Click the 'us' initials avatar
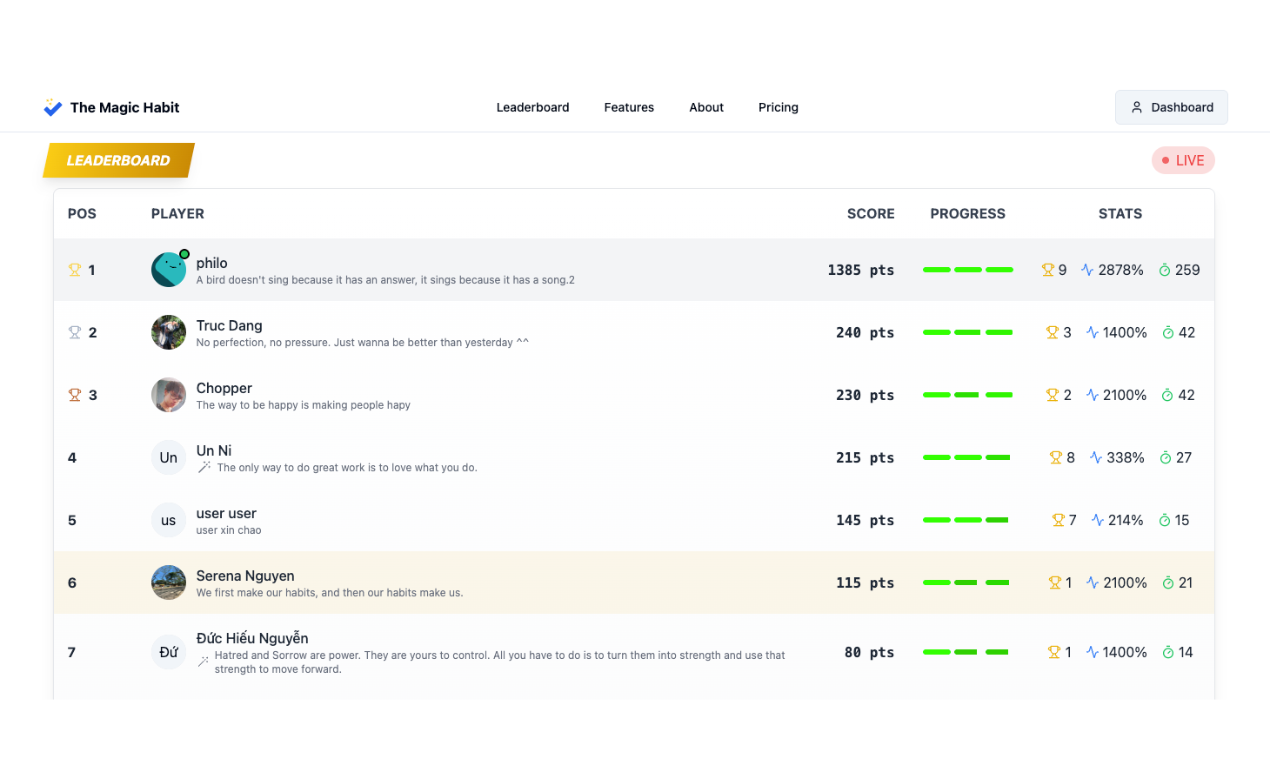This screenshot has height=760, width=1270. pos(169,520)
